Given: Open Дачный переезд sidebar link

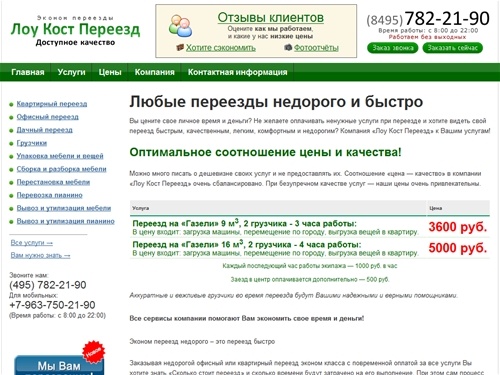Looking at the screenshot, I should tap(45, 130).
